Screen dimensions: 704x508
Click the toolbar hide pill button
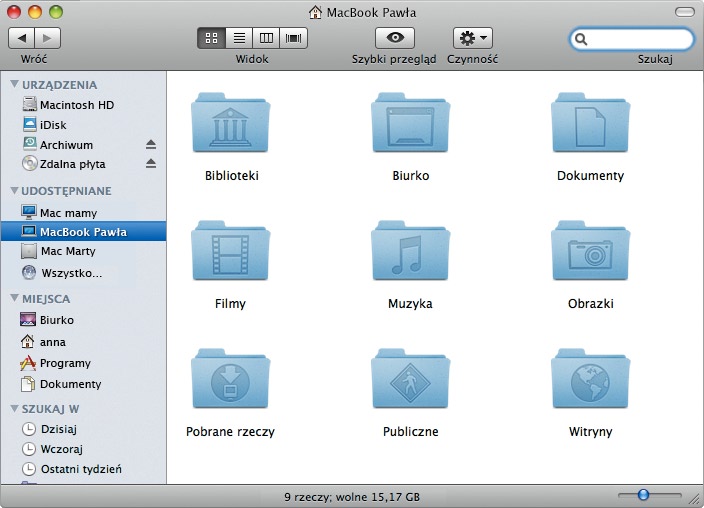tap(685, 12)
